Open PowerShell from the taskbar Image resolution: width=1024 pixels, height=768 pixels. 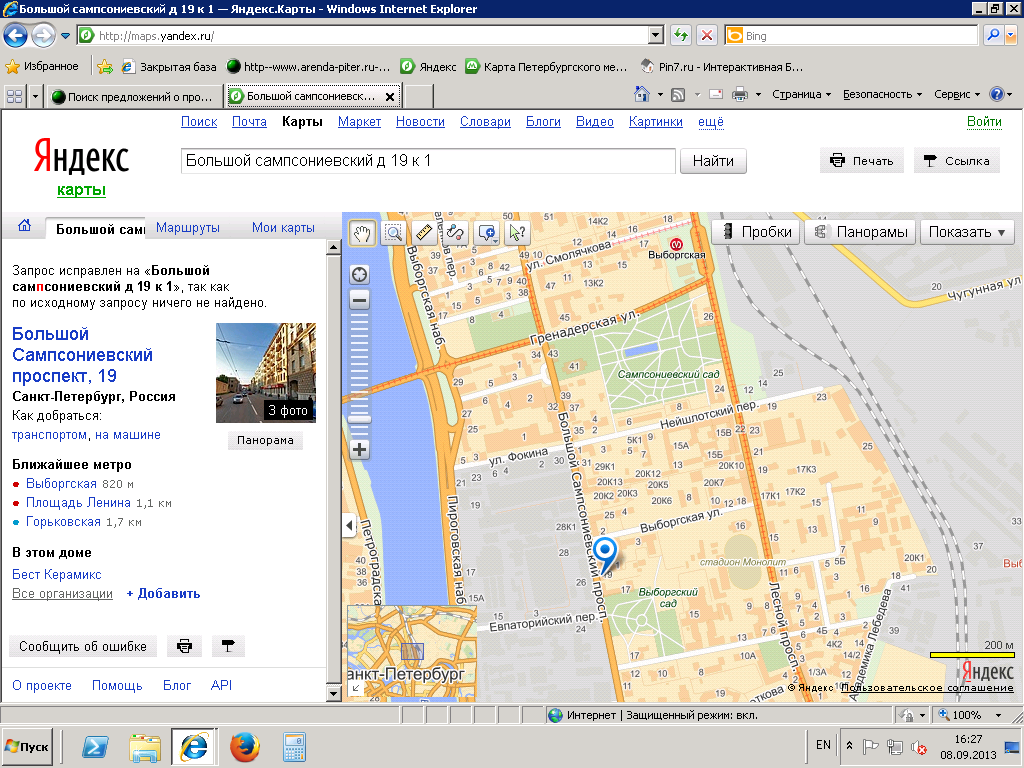tap(95, 746)
